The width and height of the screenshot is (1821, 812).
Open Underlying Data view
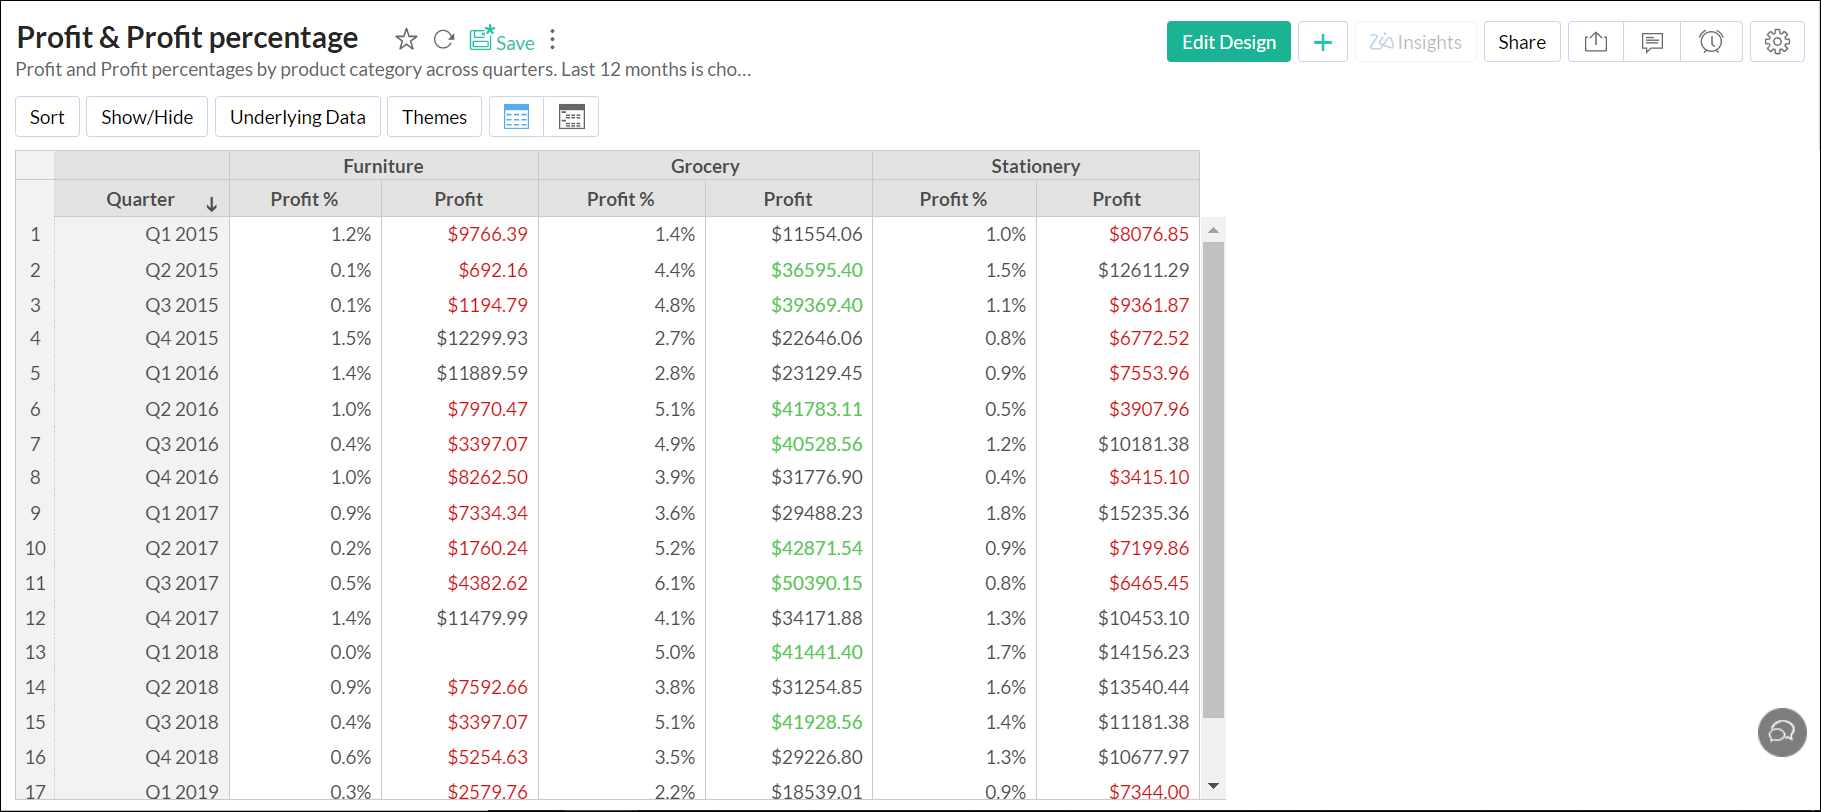pyautogui.click(x=298, y=117)
